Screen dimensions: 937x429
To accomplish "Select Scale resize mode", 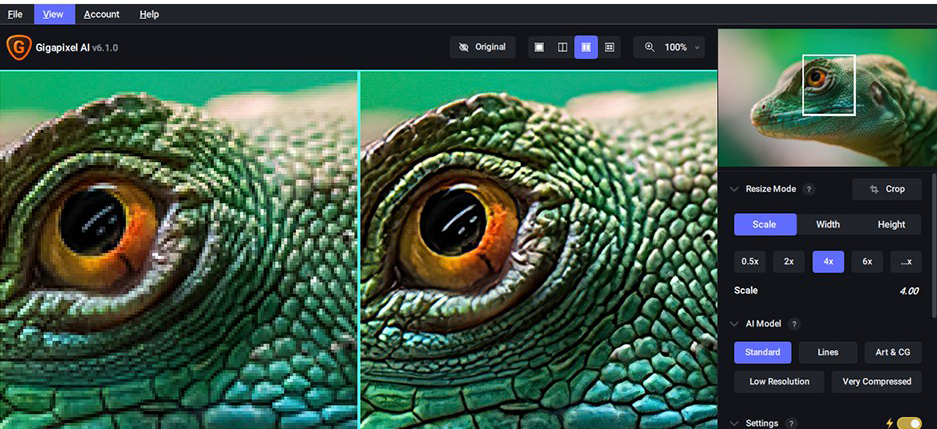I will [x=765, y=225].
